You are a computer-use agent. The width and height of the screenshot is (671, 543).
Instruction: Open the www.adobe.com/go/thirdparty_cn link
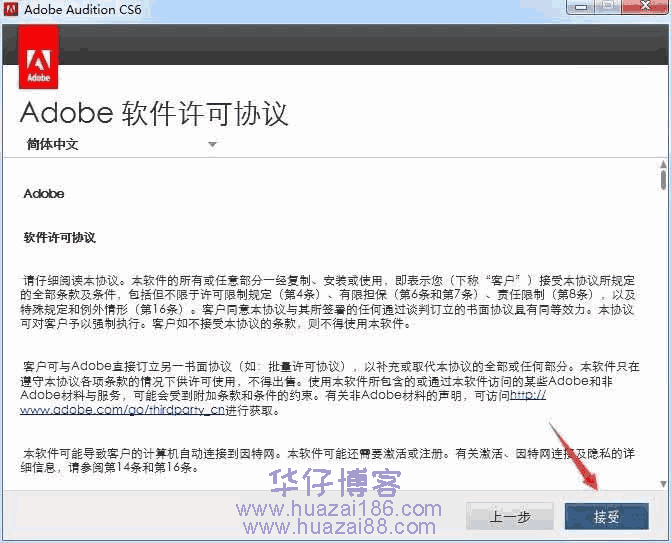click(x=122, y=409)
